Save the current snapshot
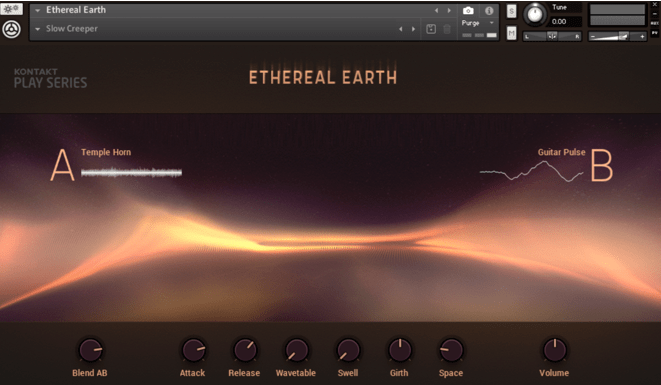This screenshot has height=385, width=661. [x=431, y=29]
